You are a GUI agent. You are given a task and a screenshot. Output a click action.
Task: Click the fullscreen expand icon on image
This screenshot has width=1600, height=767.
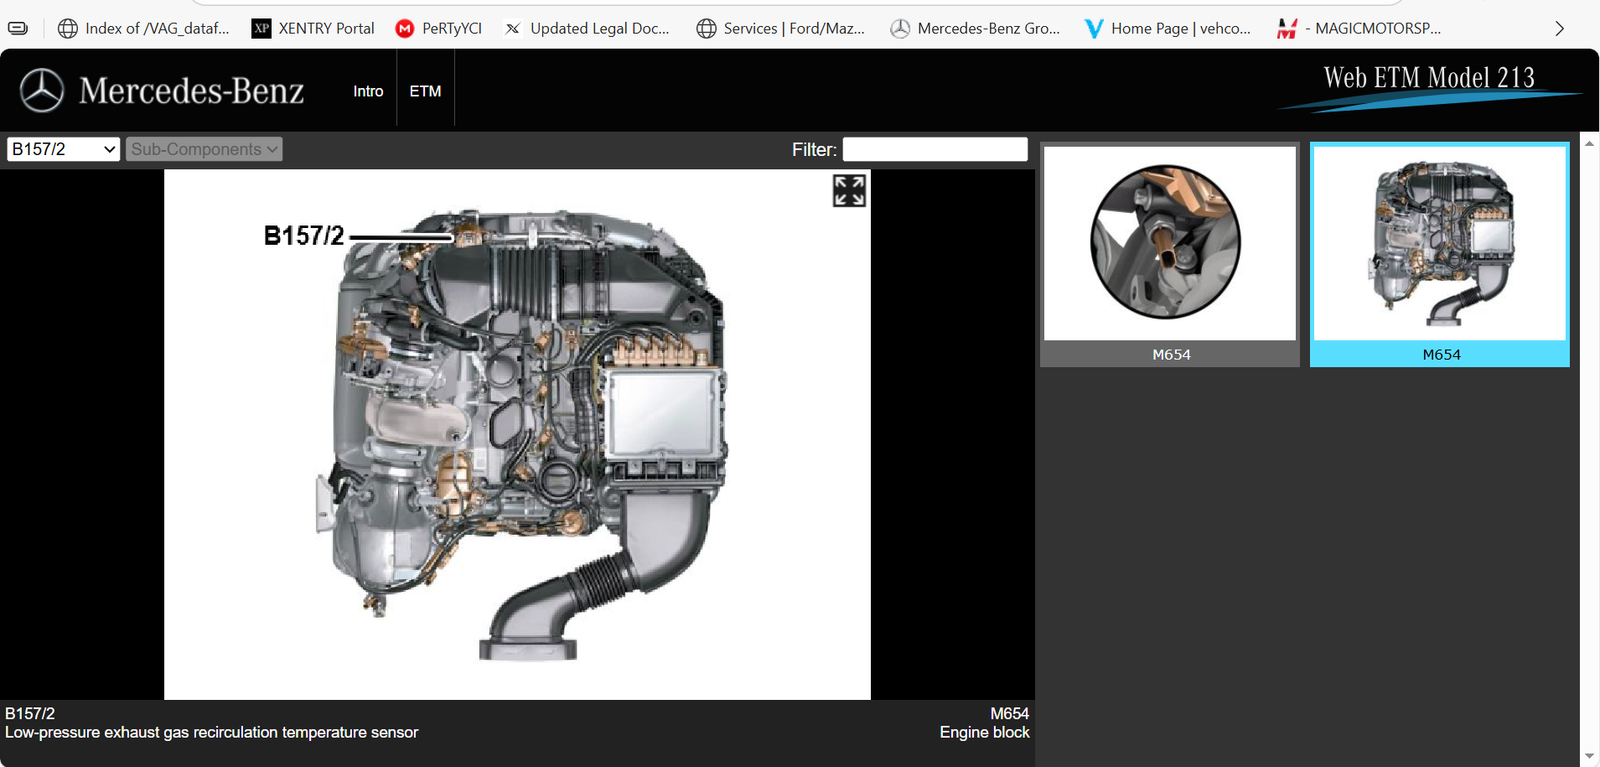pyautogui.click(x=849, y=190)
